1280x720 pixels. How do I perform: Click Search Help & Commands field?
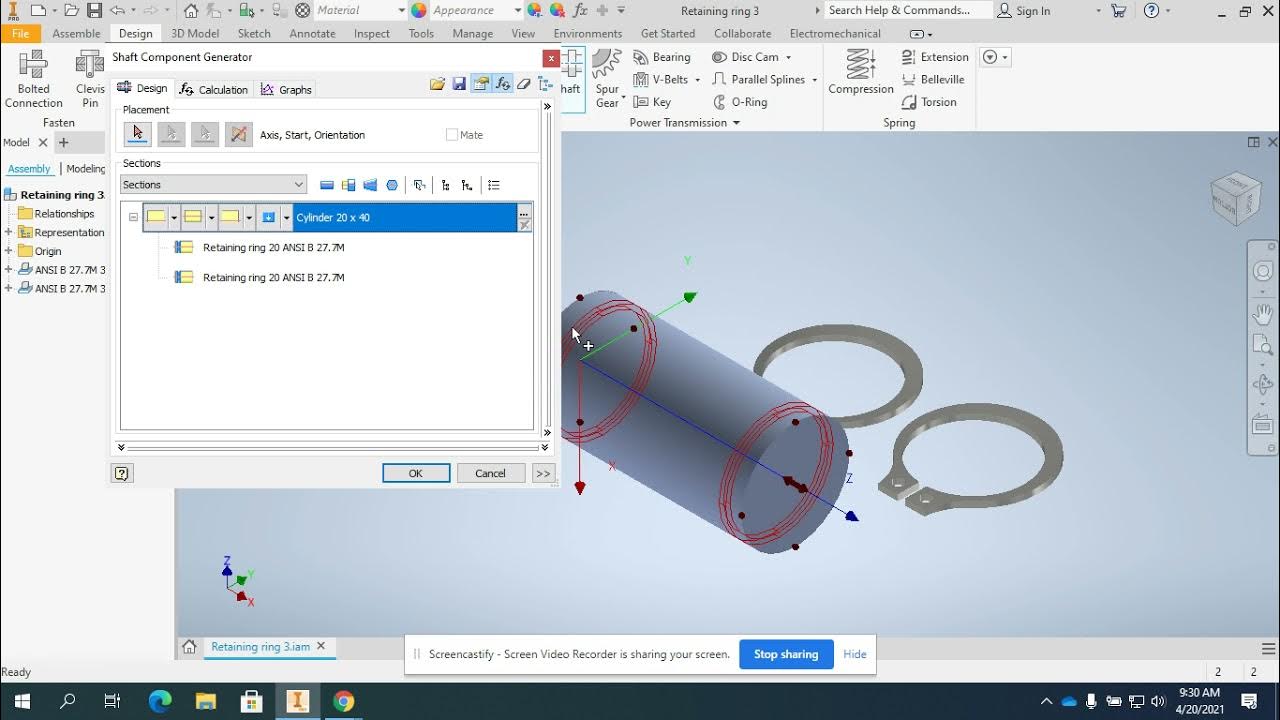(x=908, y=11)
